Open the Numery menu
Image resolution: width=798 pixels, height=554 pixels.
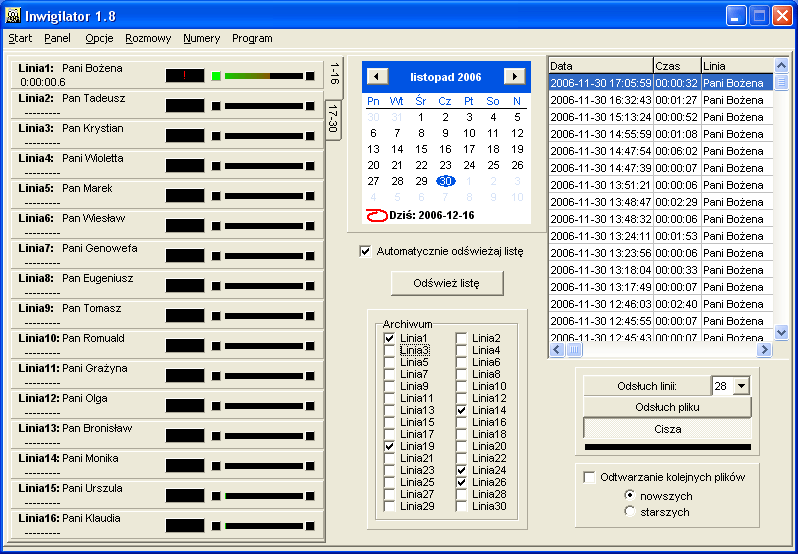(202, 38)
